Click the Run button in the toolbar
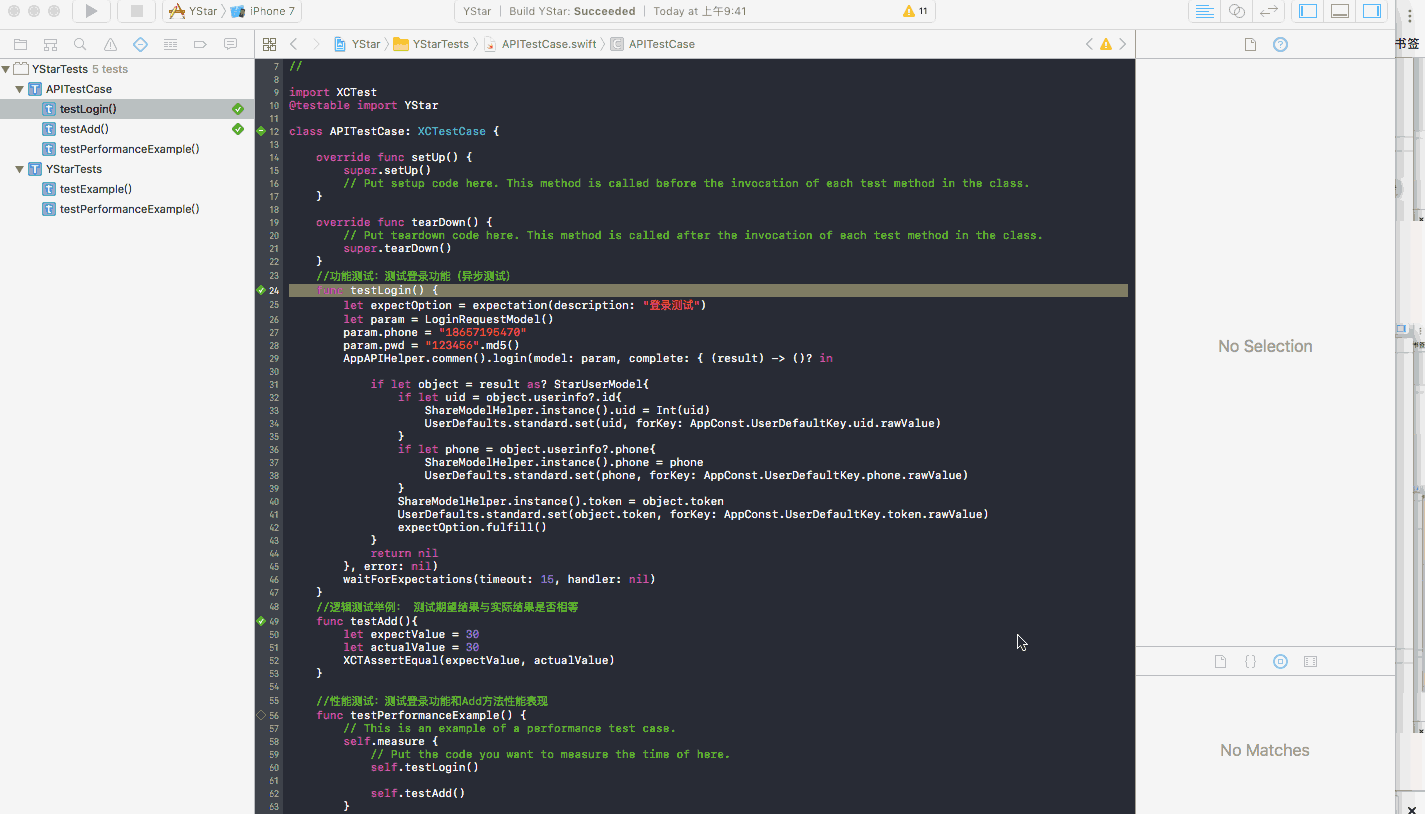The image size is (1425, 814). pos(91,11)
